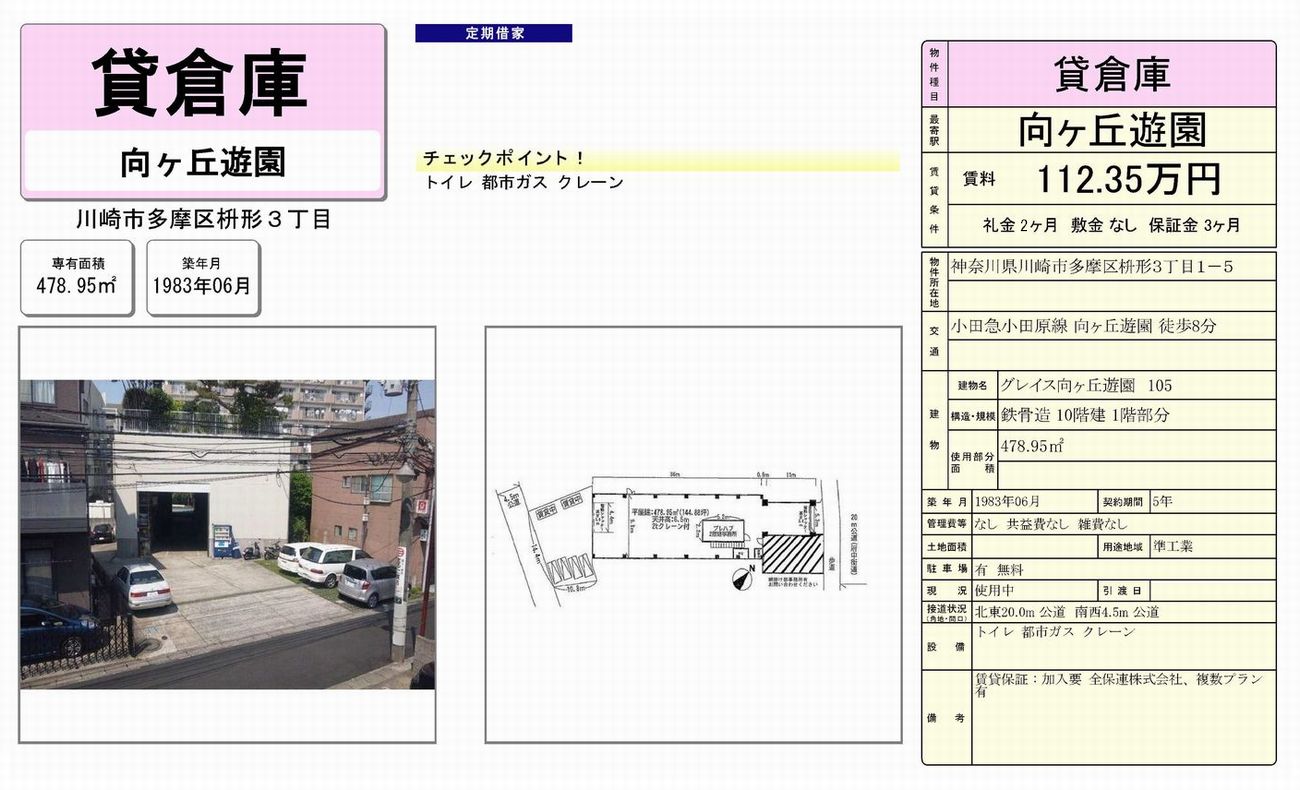Click the rent amount 112.35万円
1300x790 pixels.
(x=1128, y=179)
